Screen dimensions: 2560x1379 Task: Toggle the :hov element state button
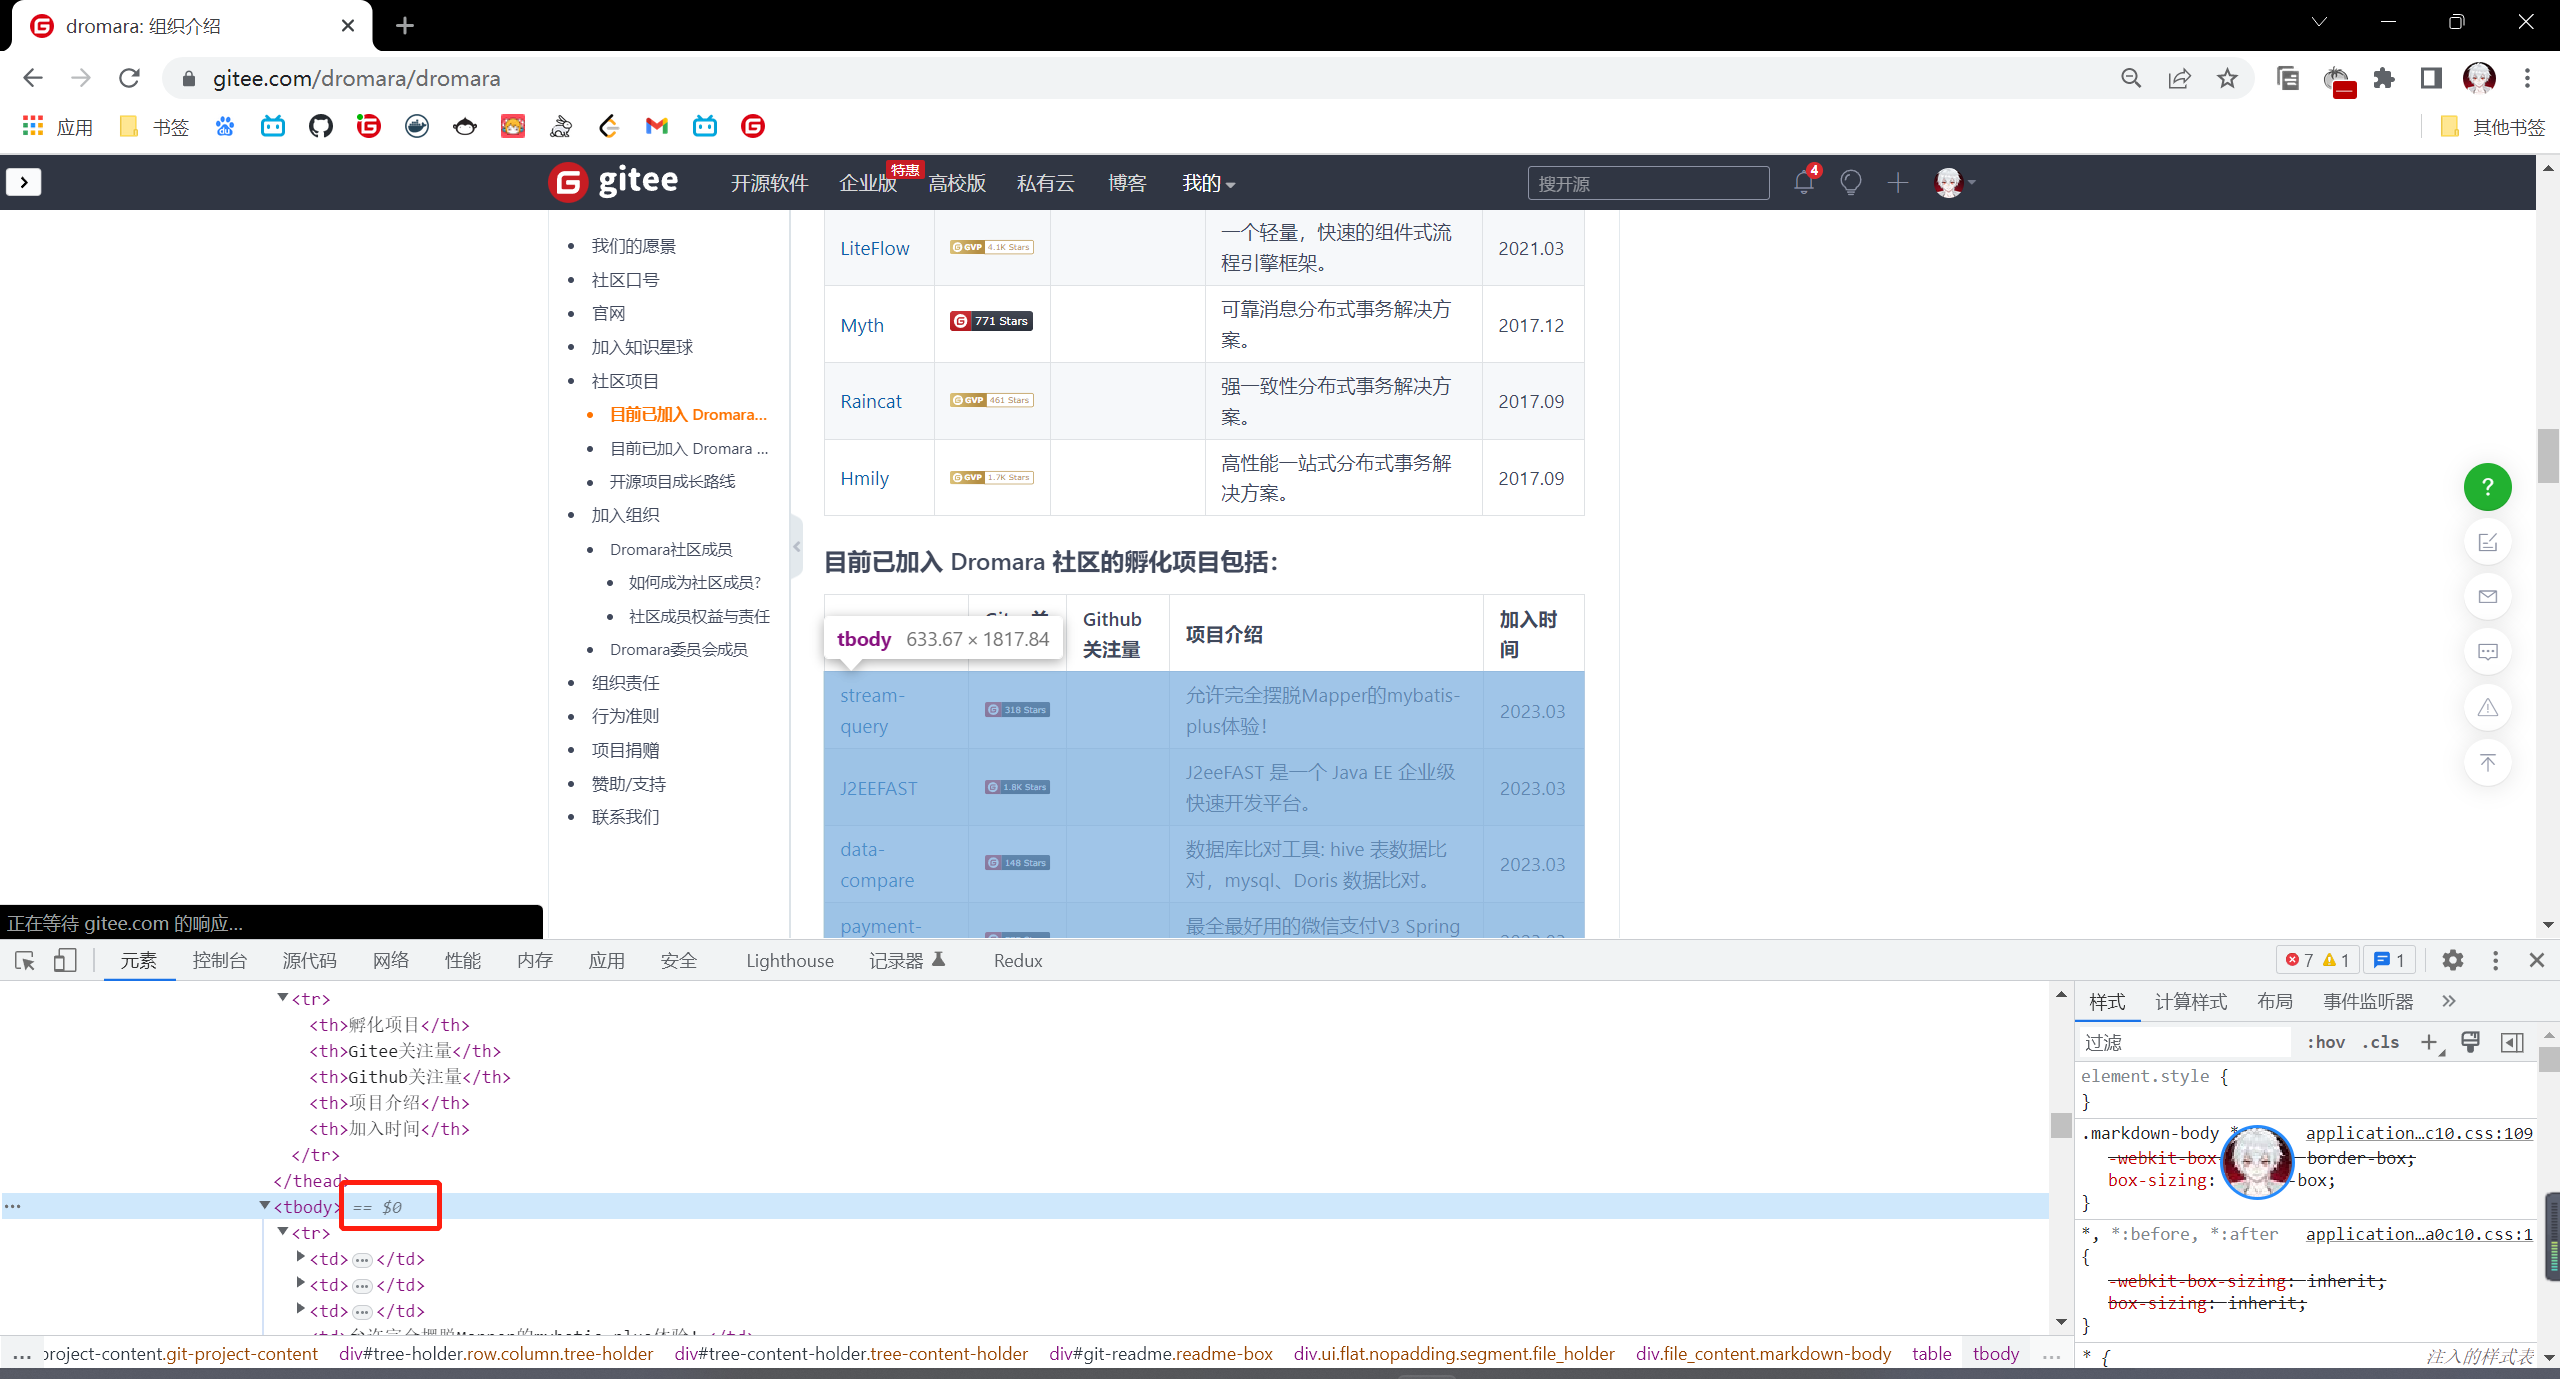[2325, 1042]
